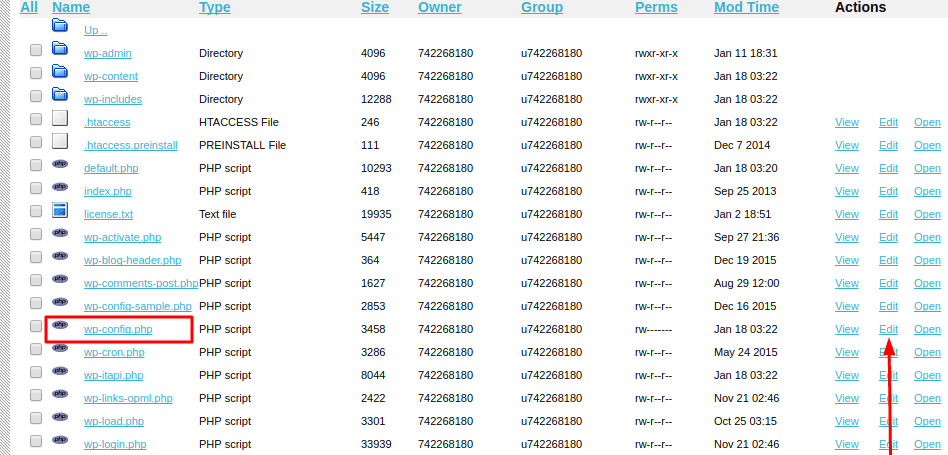Click the PHP icon beside wp-config.php
Viewport: 948px width, 455px height.
pos(60,325)
